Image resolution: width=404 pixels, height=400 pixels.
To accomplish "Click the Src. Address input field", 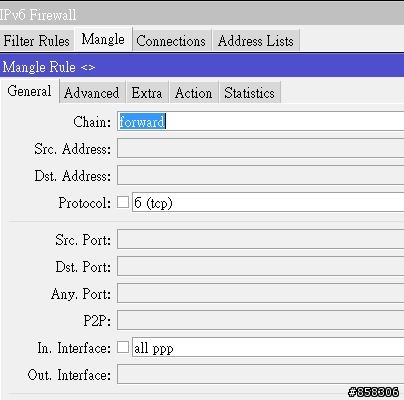I will [261, 148].
